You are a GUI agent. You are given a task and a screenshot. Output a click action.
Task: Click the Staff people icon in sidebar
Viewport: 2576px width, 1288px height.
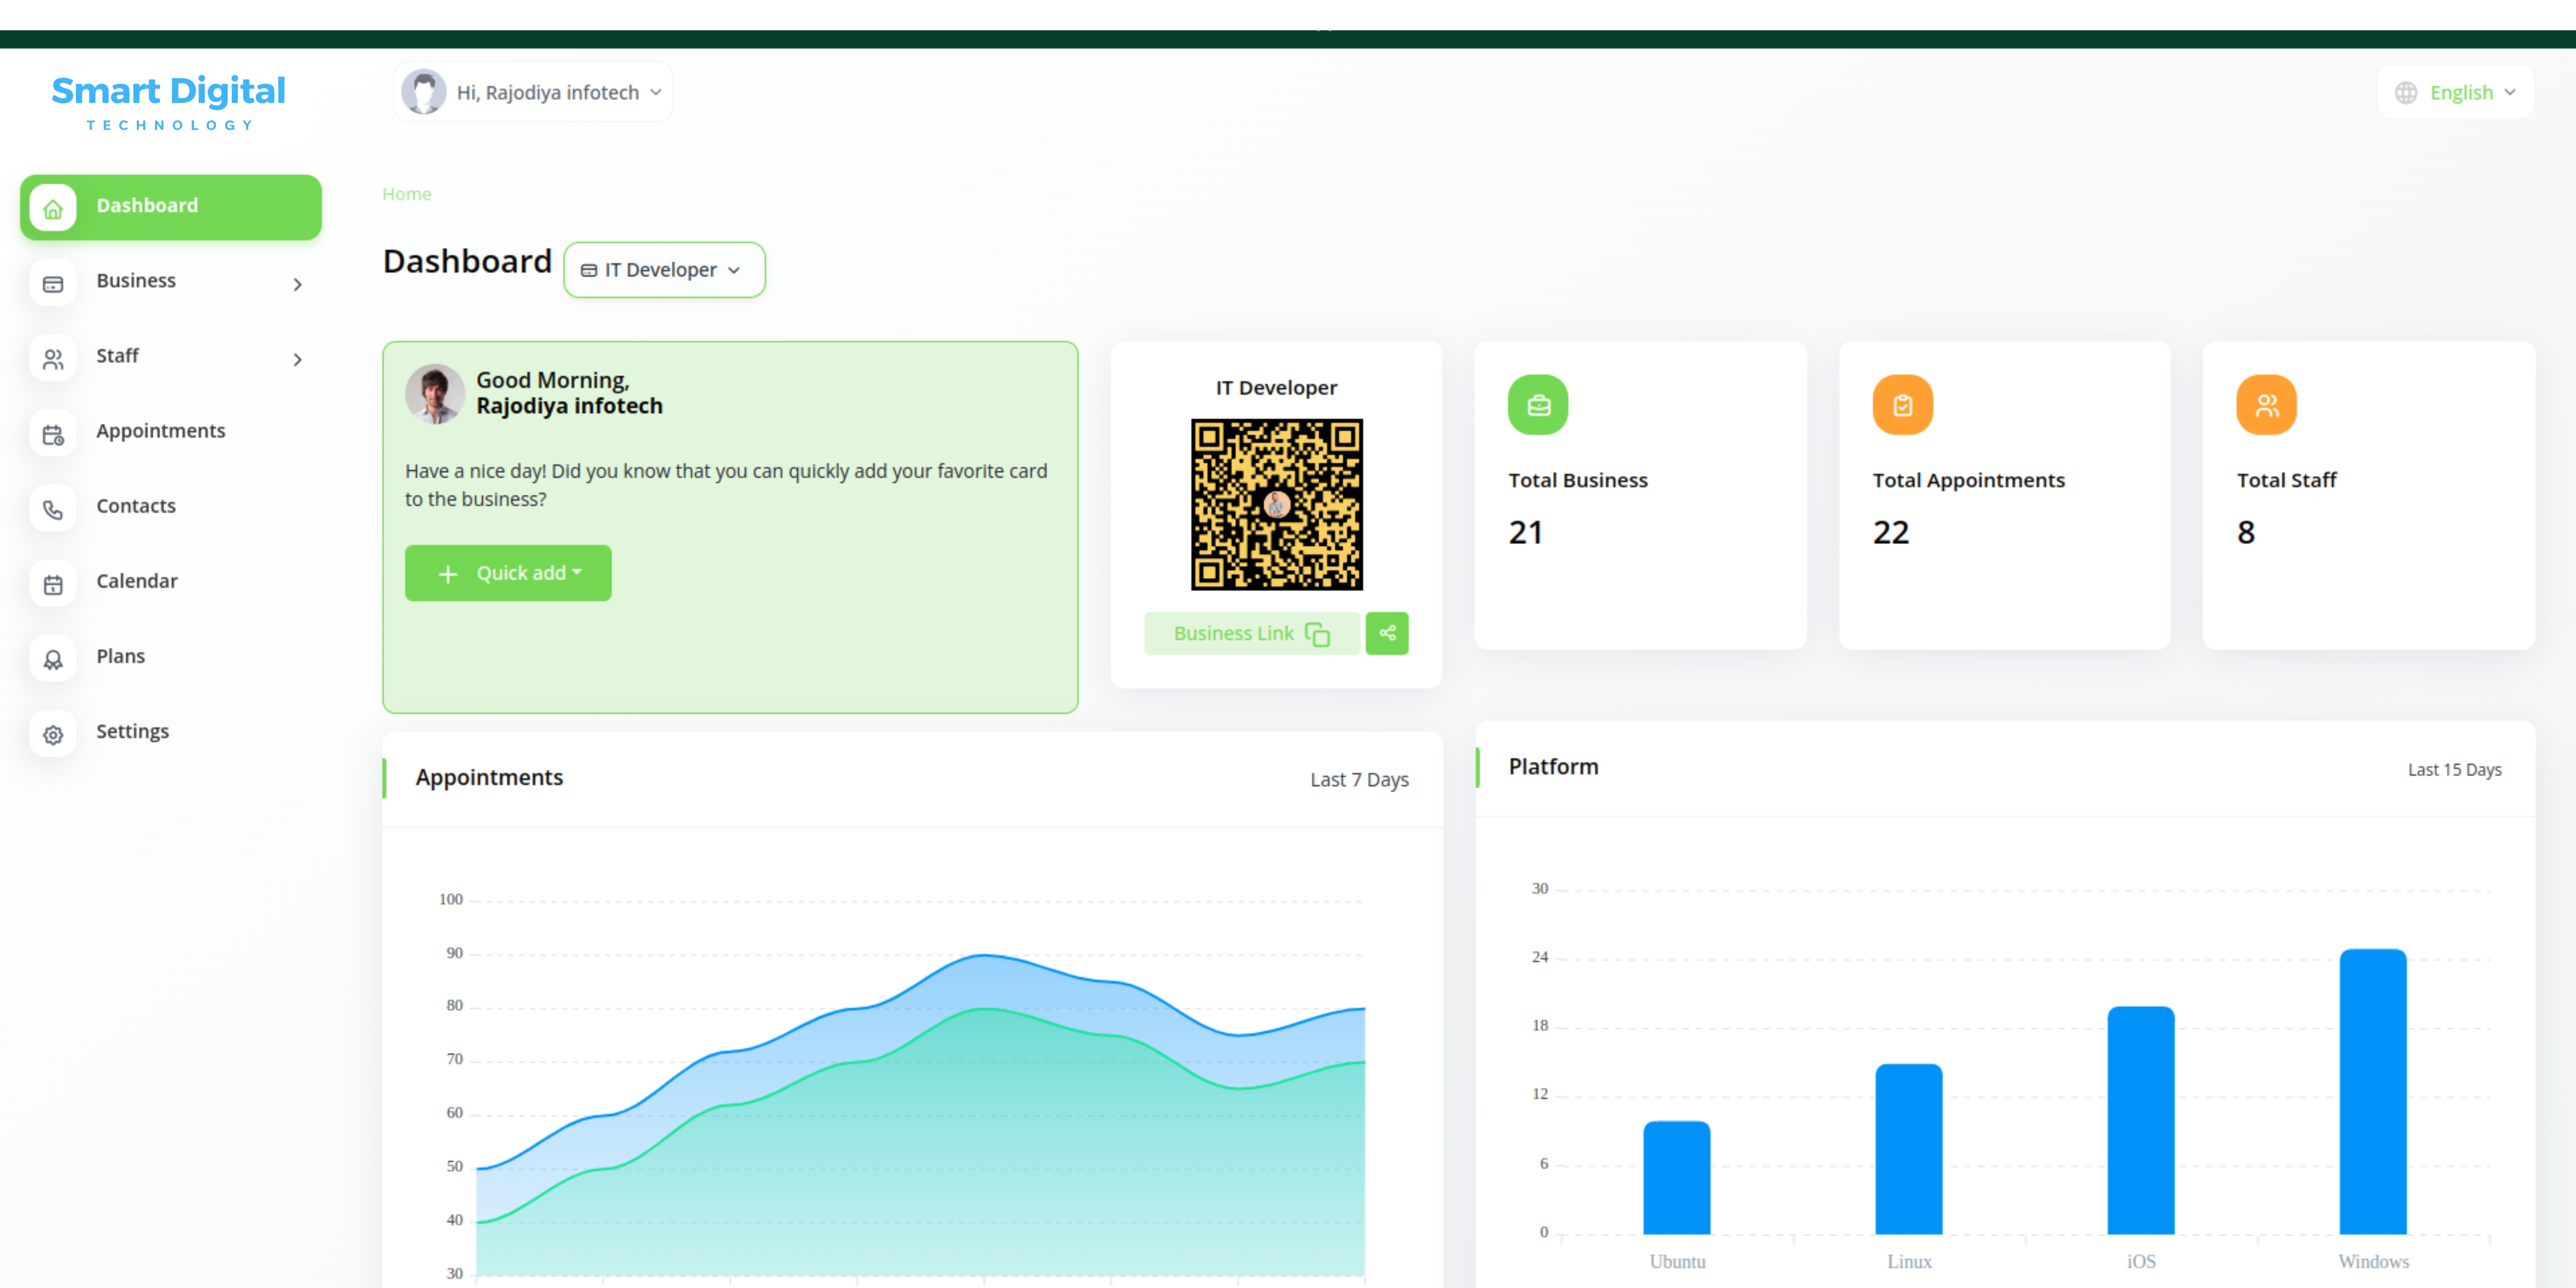coord(53,359)
